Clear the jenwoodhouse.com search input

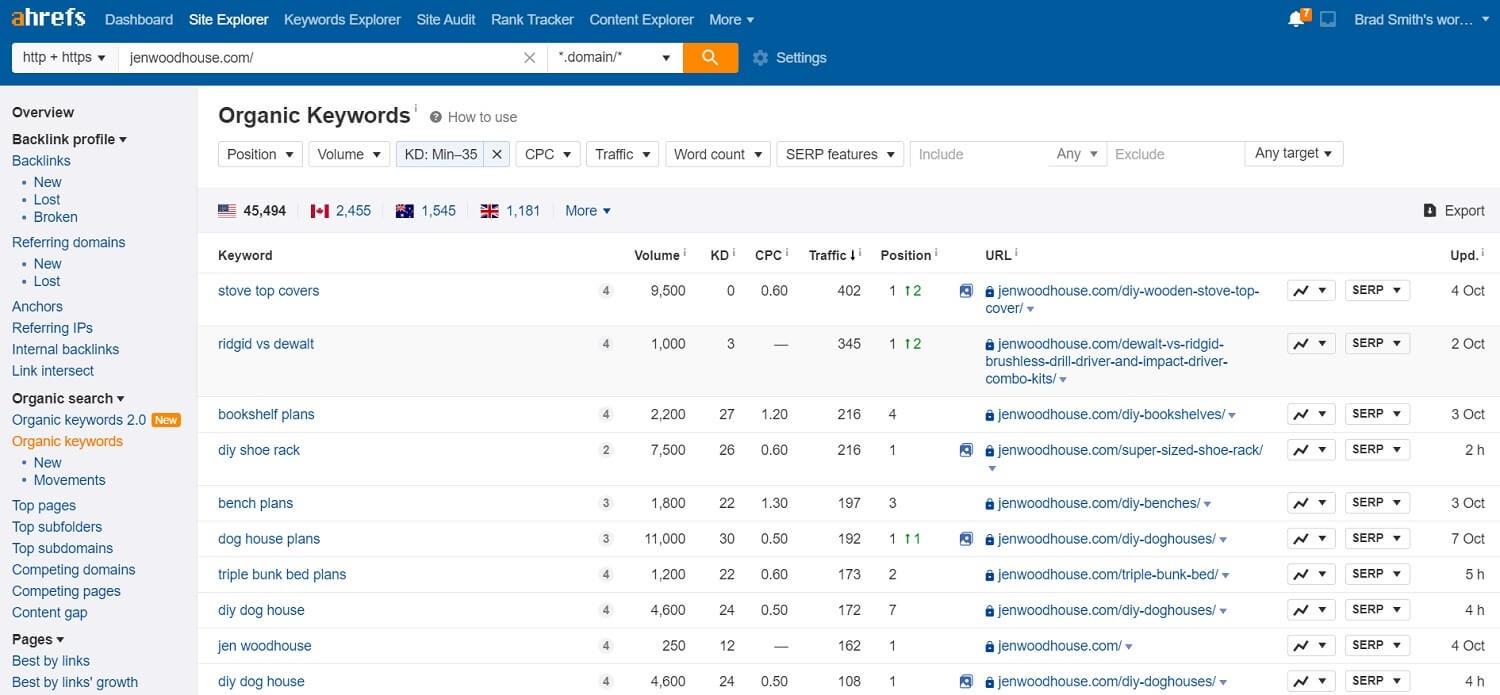pyautogui.click(x=530, y=58)
